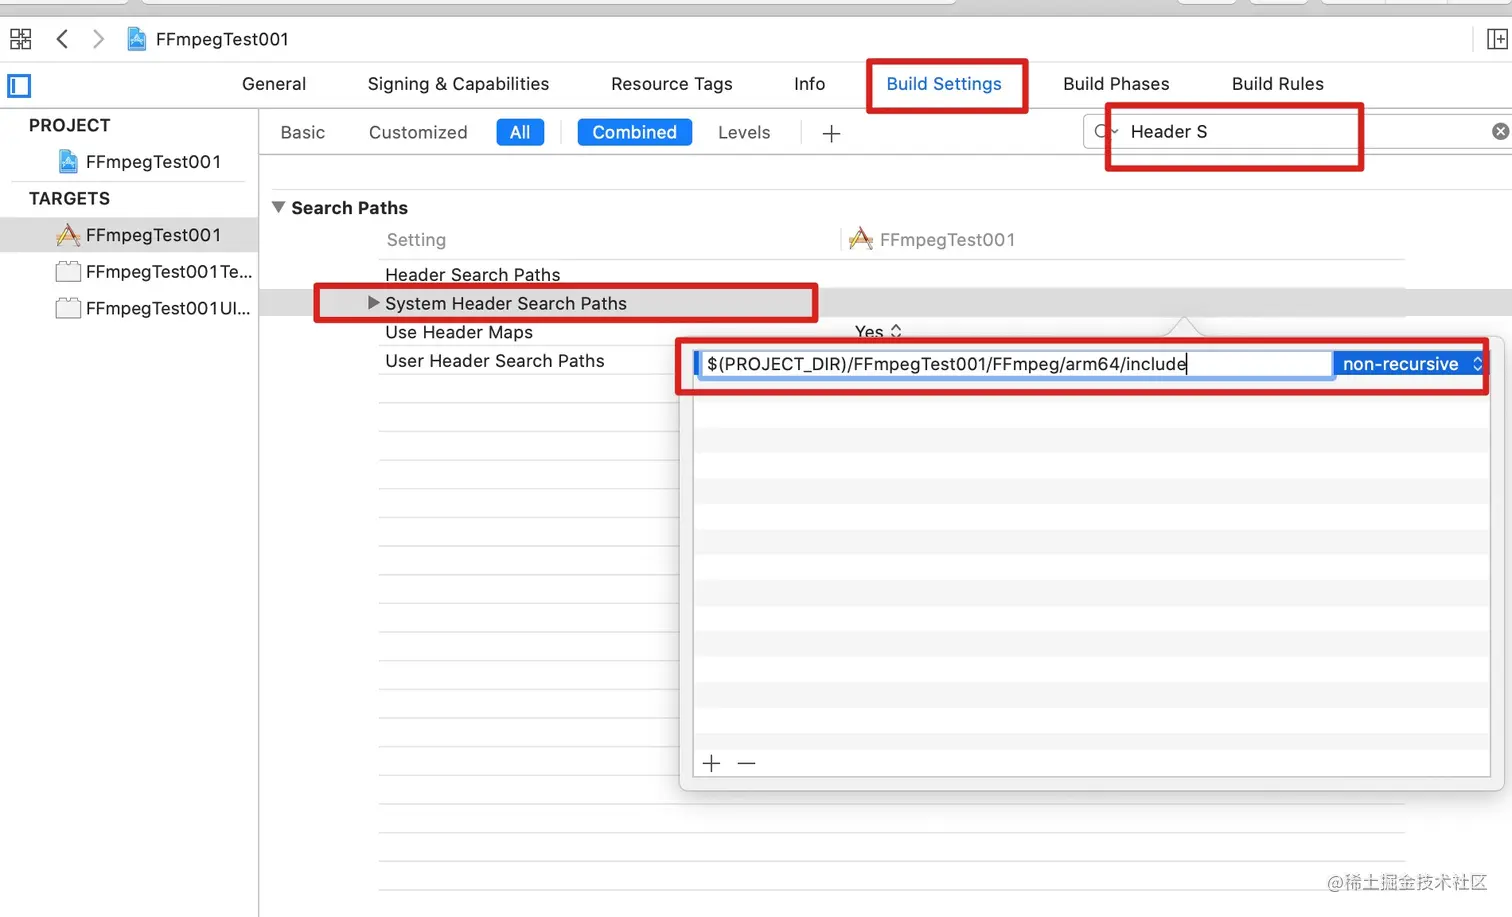Open the General tab
This screenshot has width=1512, height=917.
click(274, 84)
